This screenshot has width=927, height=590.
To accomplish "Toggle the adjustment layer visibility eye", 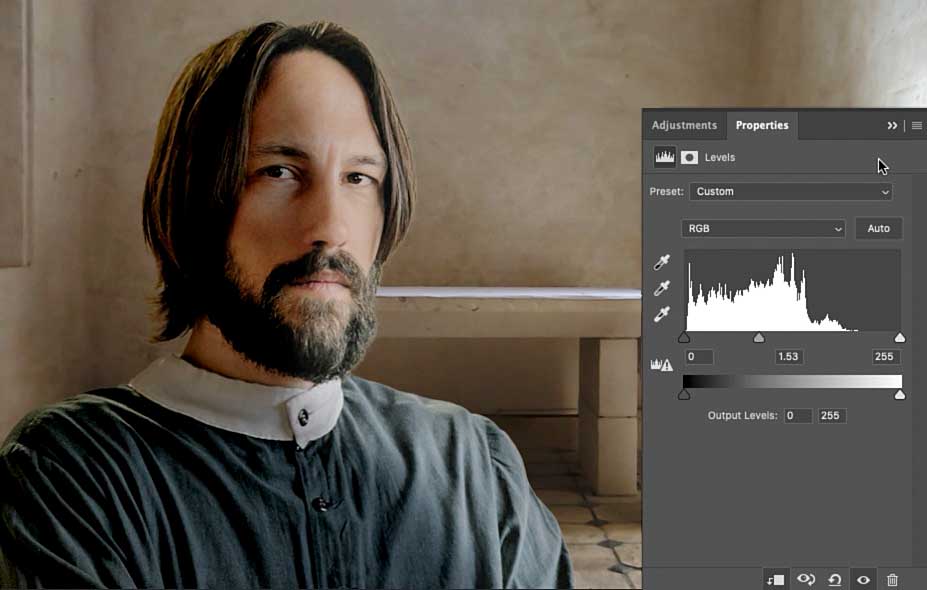I will (x=863, y=580).
